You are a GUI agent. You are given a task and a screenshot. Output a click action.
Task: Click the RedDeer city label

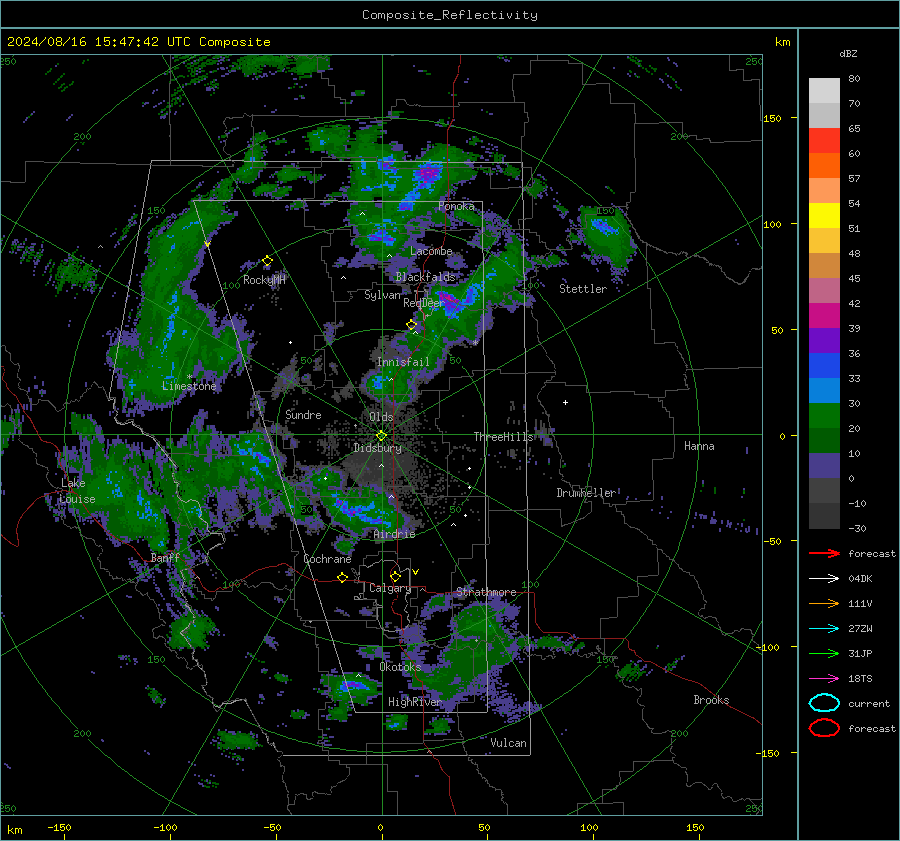(423, 303)
